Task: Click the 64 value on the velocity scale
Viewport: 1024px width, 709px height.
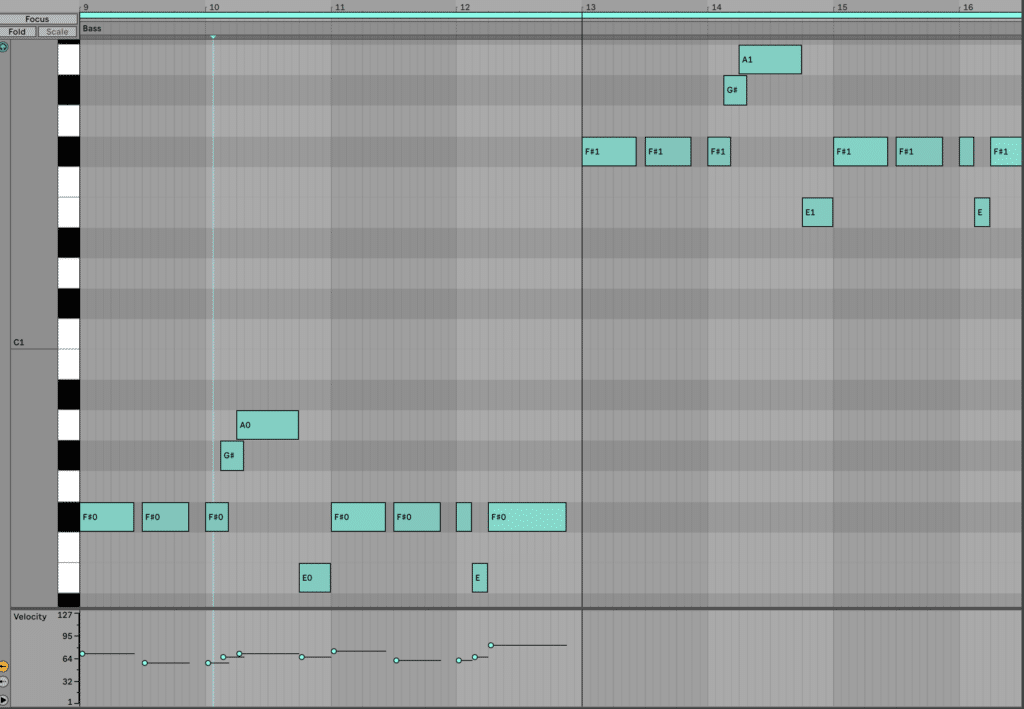Action: (x=67, y=659)
